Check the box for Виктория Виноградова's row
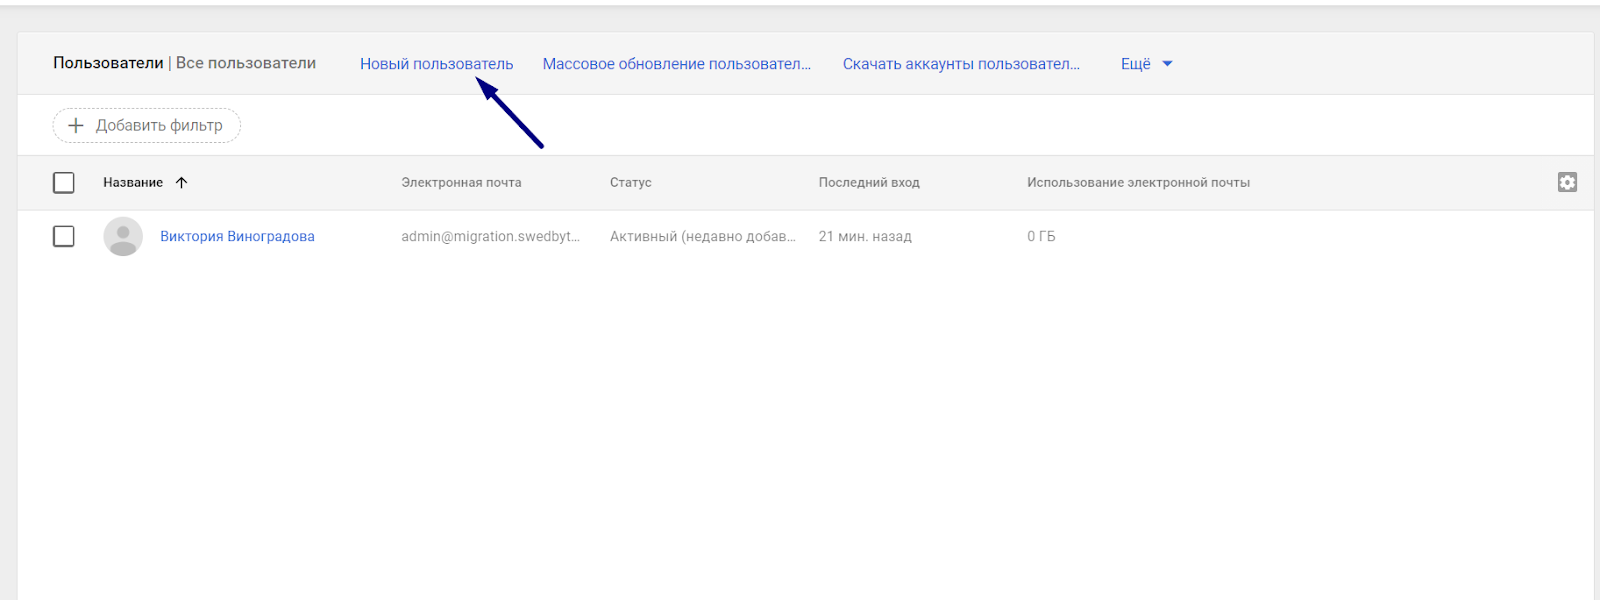This screenshot has height=600, width=1600. point(64,237)
